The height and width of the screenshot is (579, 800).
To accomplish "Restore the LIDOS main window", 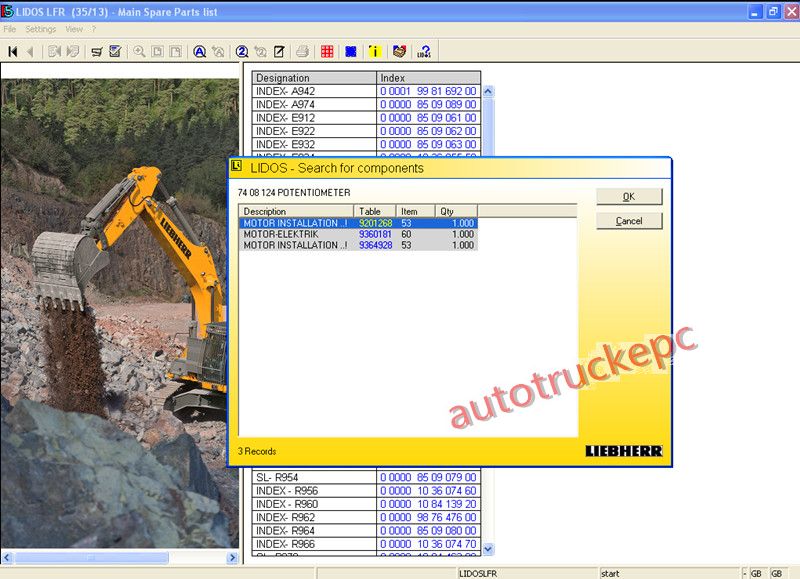I will pyautogui.click(x=773, y=12).
